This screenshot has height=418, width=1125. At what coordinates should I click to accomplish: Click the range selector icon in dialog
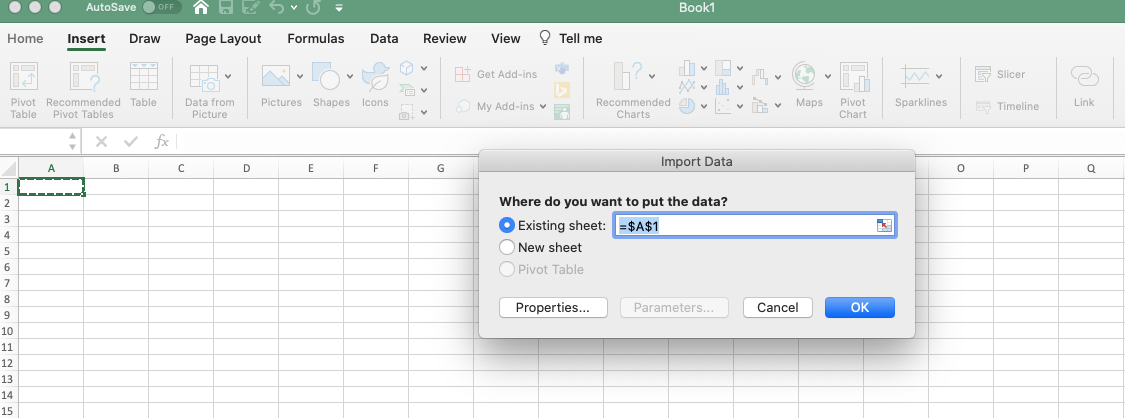pos(884,225)
